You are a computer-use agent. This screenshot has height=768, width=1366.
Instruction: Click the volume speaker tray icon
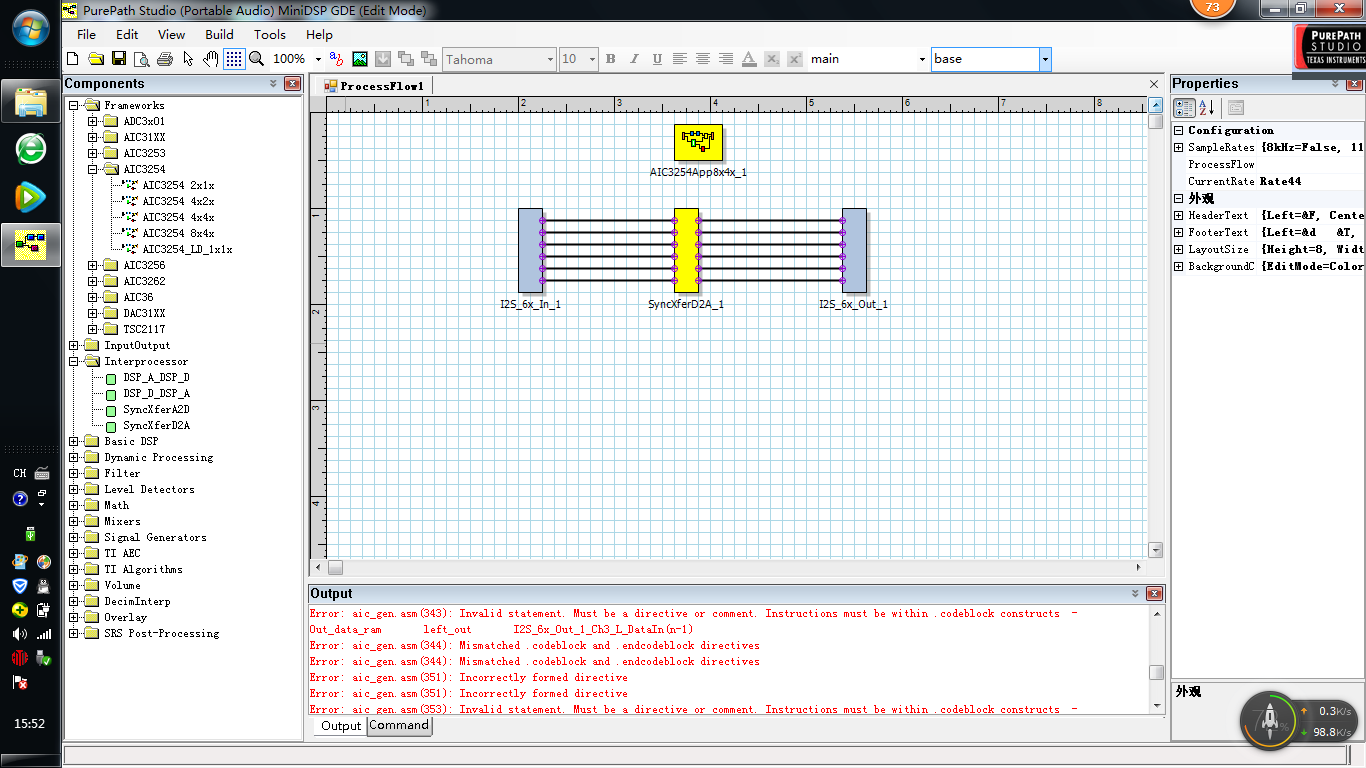(x=20, y=634)
